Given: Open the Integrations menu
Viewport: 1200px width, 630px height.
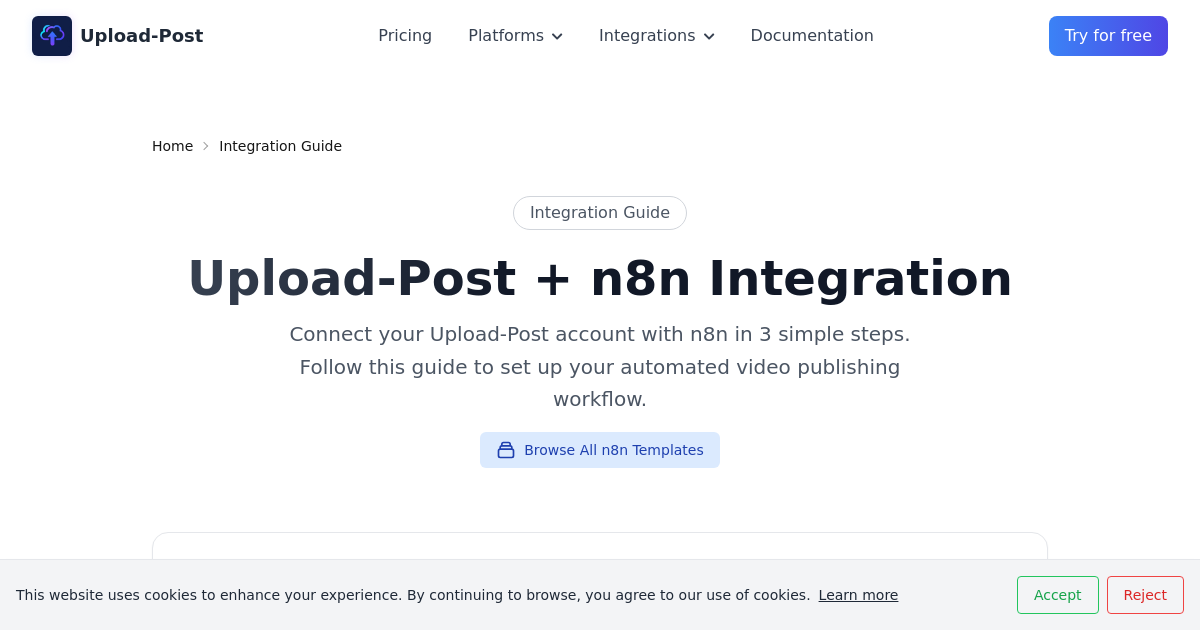Looking at the screenshot, I should 656,36.
